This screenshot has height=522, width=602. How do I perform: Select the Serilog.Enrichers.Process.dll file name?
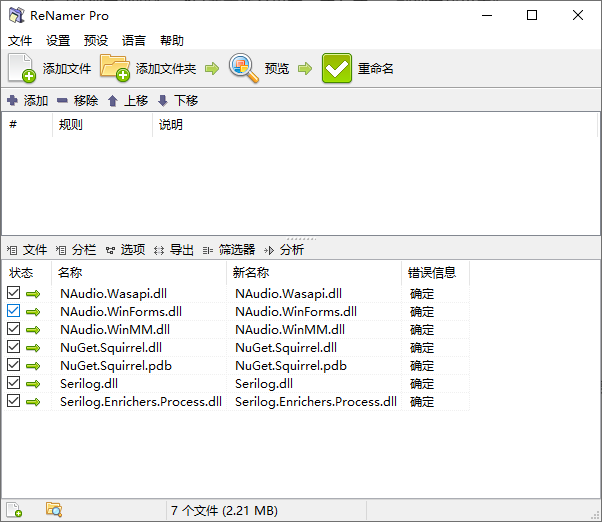141,401
